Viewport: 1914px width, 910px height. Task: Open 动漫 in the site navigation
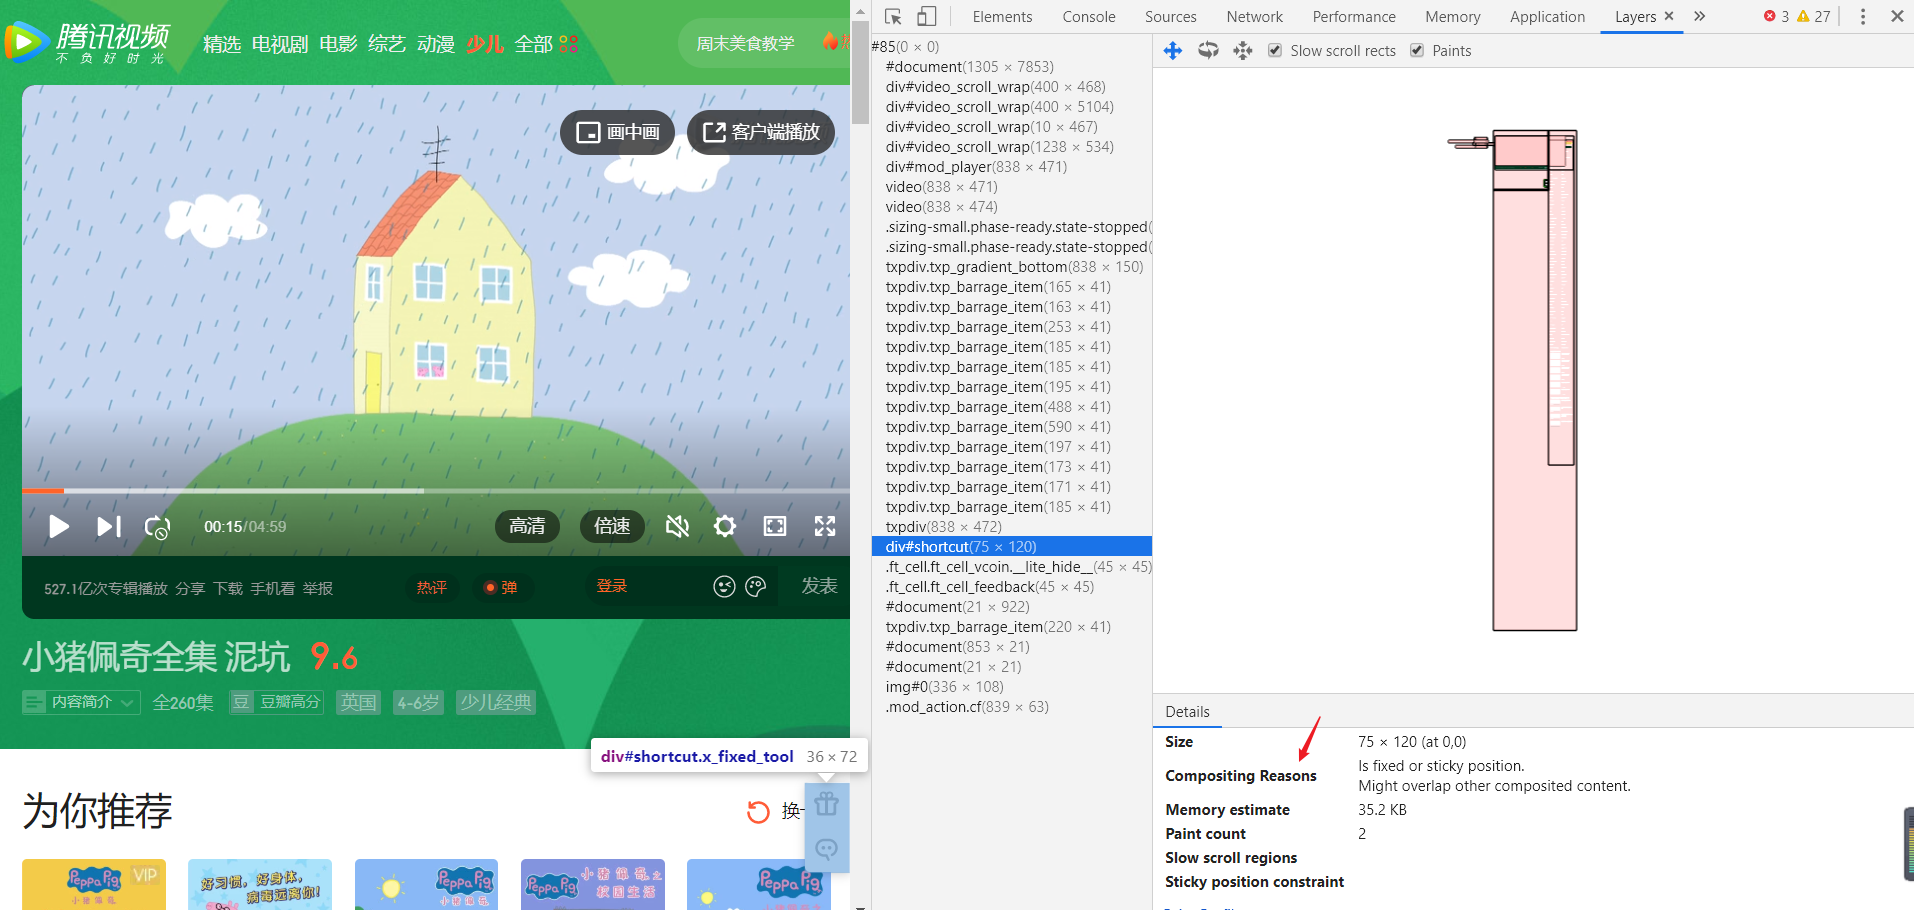[436, 44]
